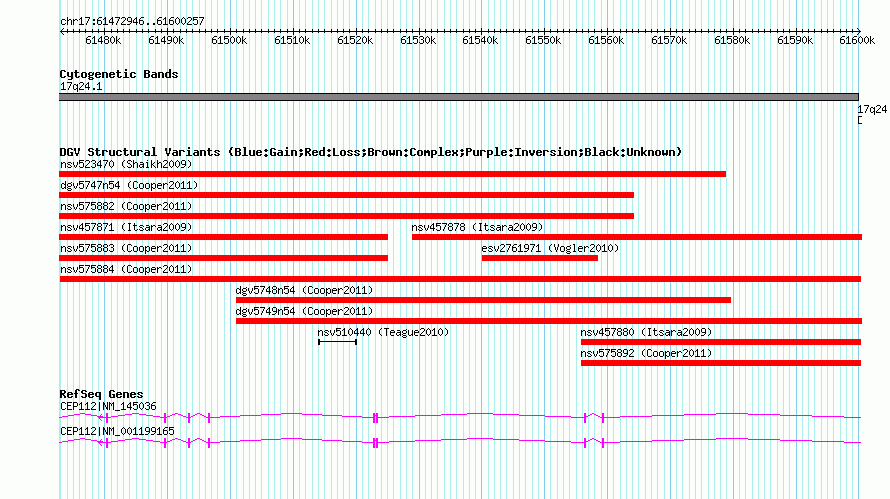Image resolution: width=890 pixels, height=499 pixels.
Task: Click the nsv575882 (Cooper2011) label
Action: 126,206
